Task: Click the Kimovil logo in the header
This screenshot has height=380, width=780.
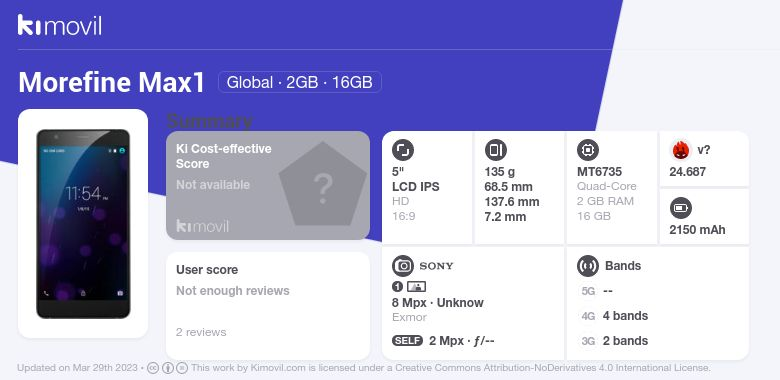Action: (60, 25)
